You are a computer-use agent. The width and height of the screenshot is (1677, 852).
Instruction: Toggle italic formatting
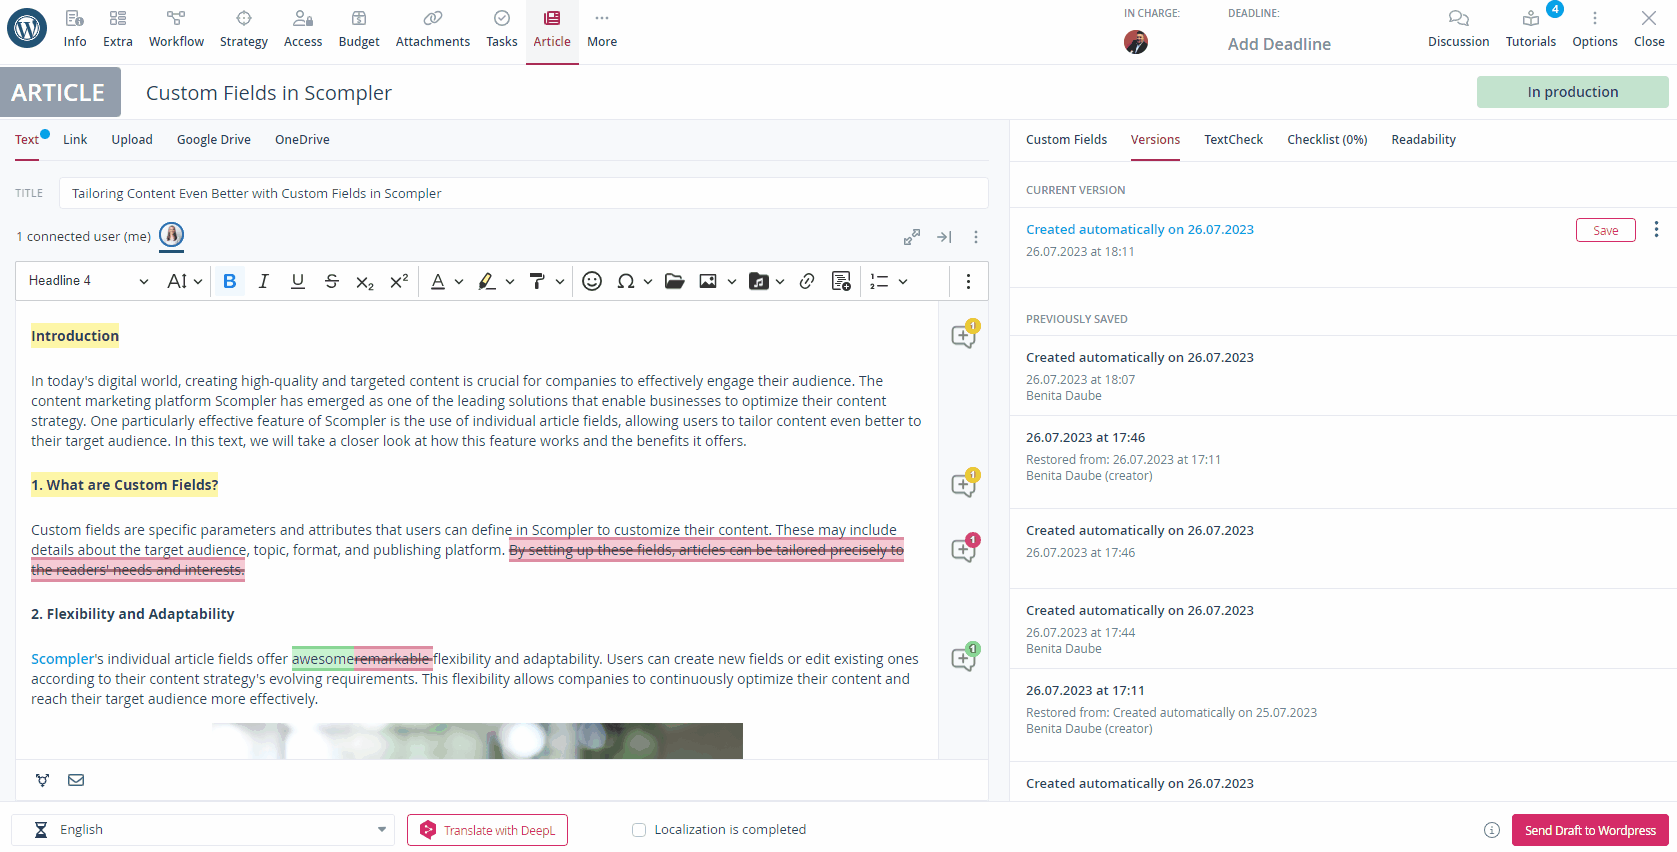(x=263, y=281)
